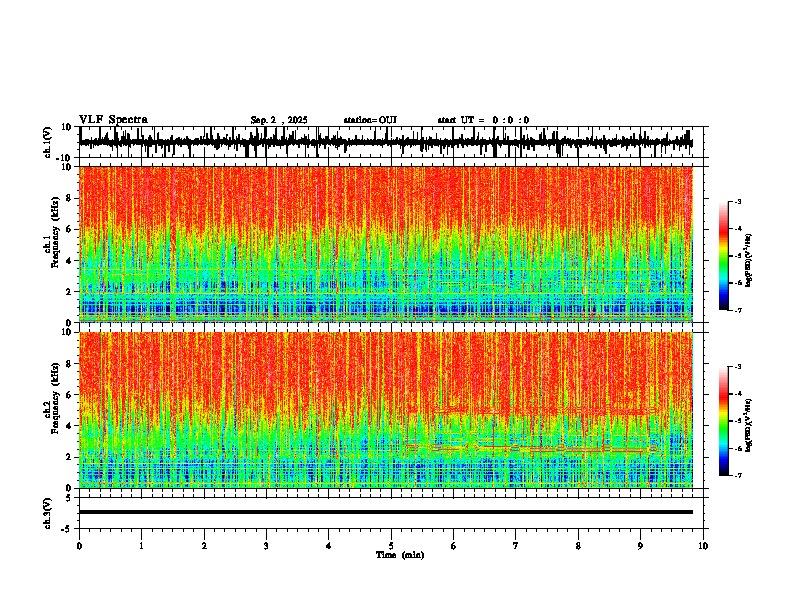Click the "-7" label on the ch.1 color scale
Image resolution: width=792 pixels, height=612 pixels.
(737, 310)
